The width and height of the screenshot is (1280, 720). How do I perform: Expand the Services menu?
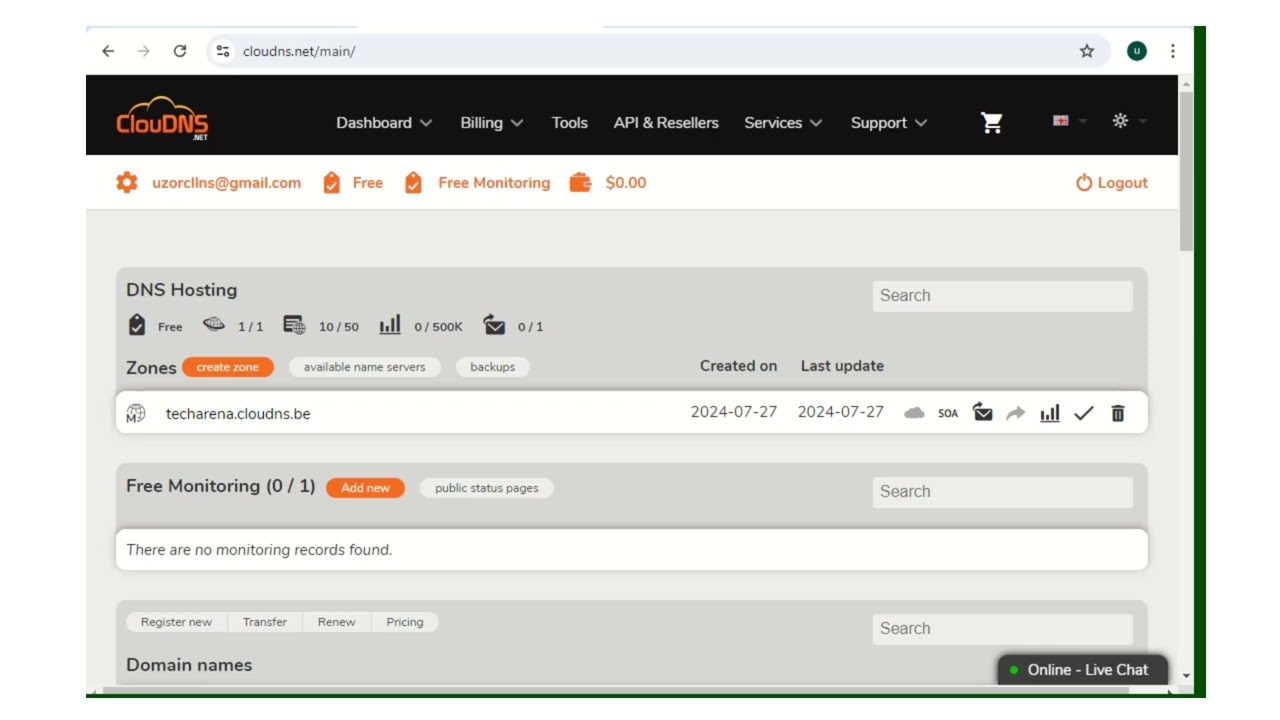tap(783, 123)
